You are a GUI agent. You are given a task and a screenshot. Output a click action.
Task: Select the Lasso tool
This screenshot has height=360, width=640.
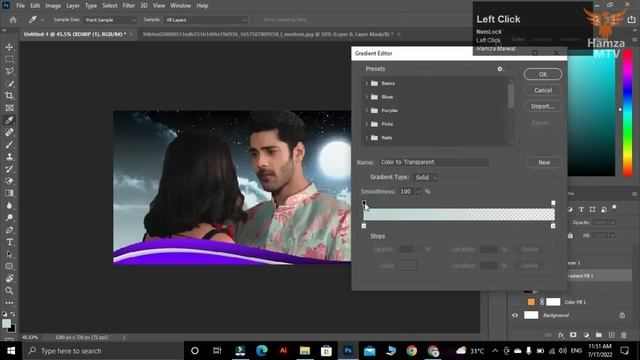(9, 71)
